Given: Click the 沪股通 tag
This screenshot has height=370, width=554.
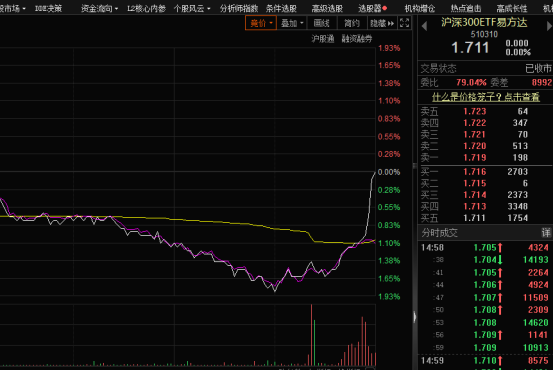Looking at the screenshot, I should click(323, 39).
